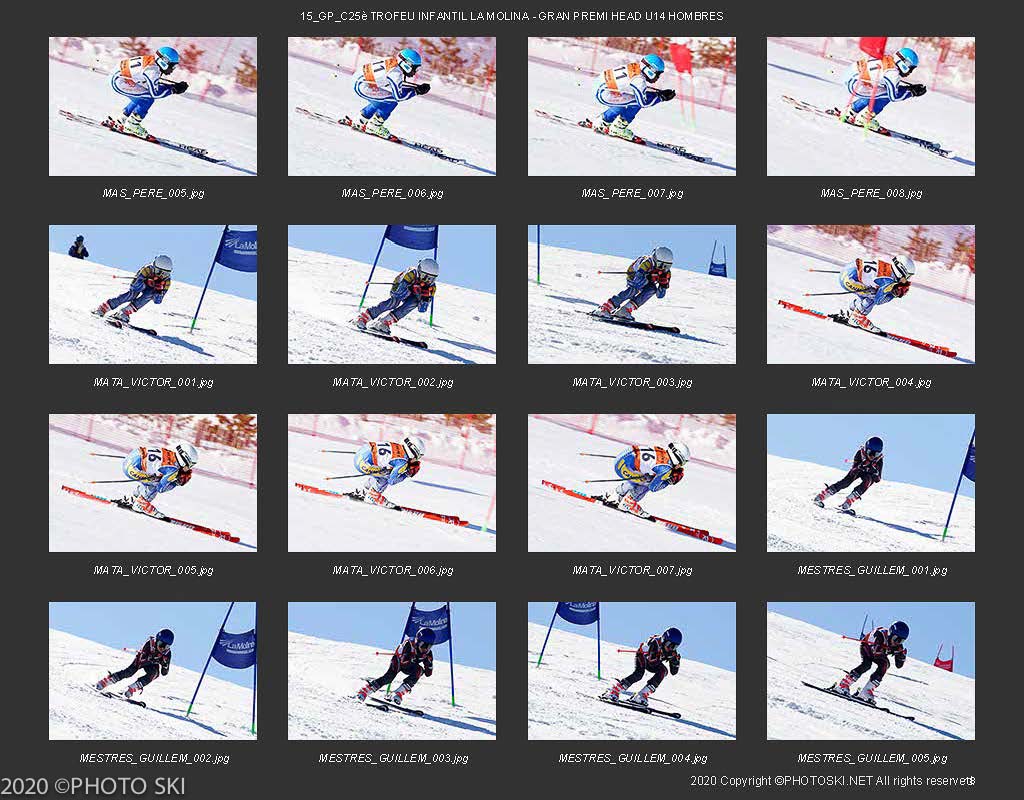Viewport: 1024px width, 800px height.
Task: Click the MATA_VICTOR_004.jpg filename caption
Action: 871,382
